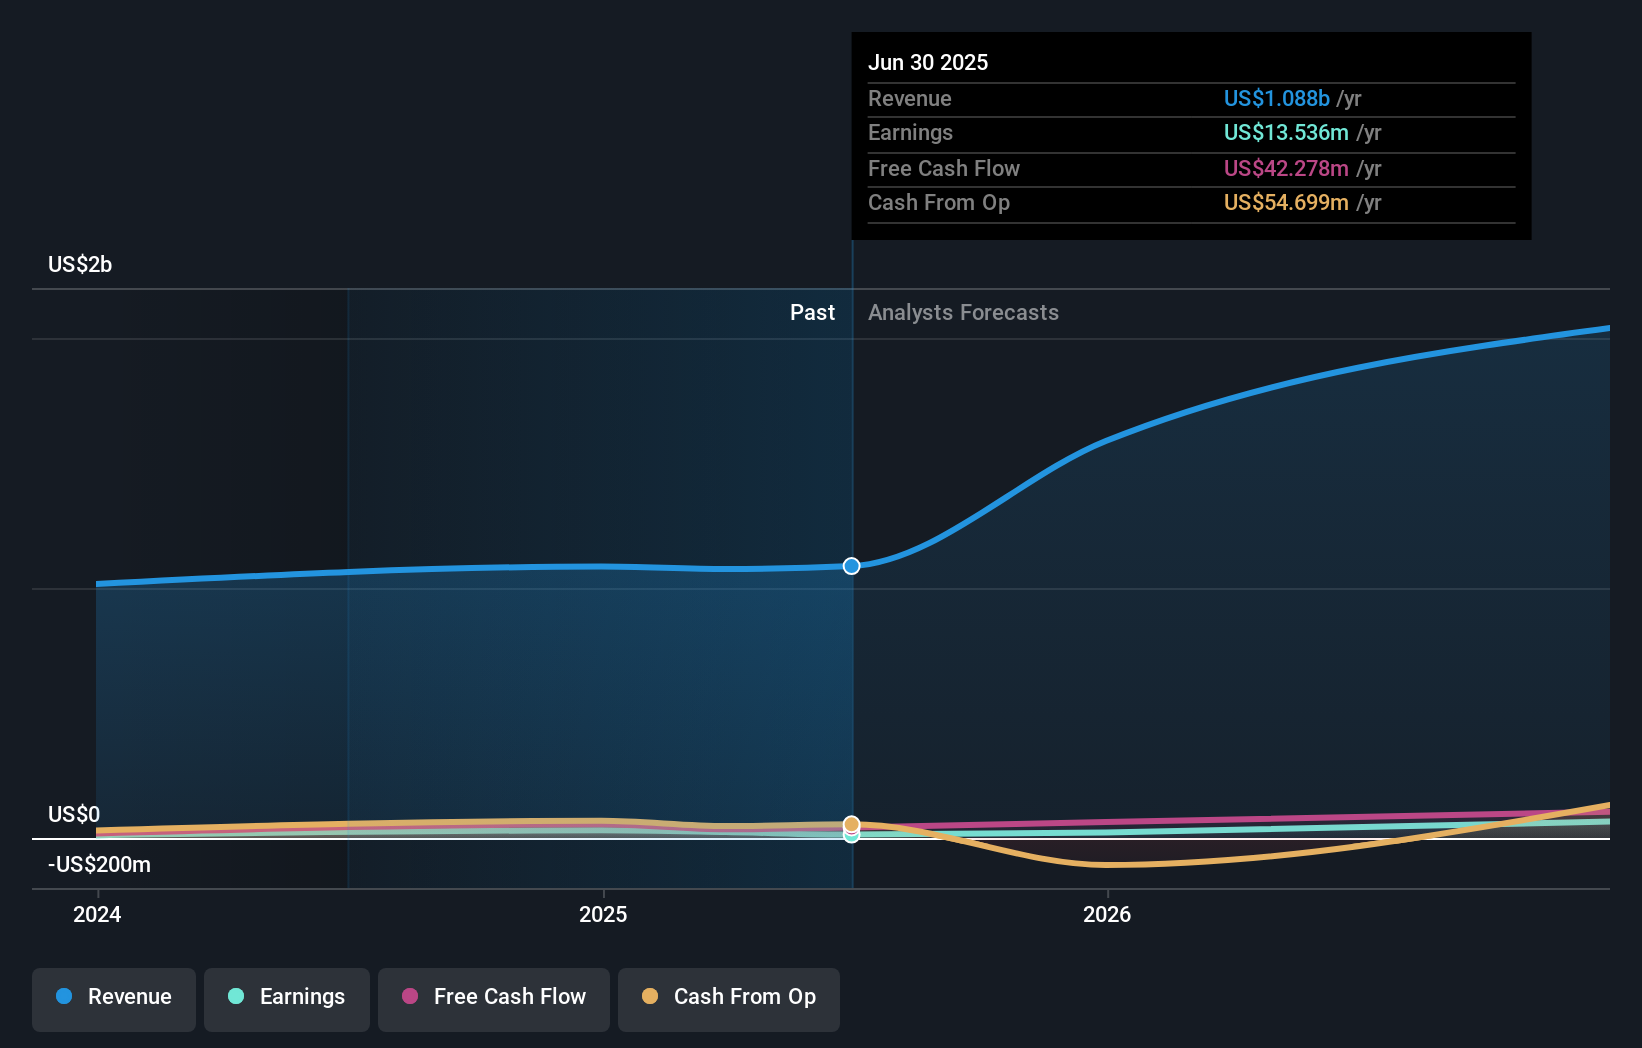Select the Revenue data point marker on the chart
Viewport: 1642px width, 1048px height.
click(x=851, y=566)
